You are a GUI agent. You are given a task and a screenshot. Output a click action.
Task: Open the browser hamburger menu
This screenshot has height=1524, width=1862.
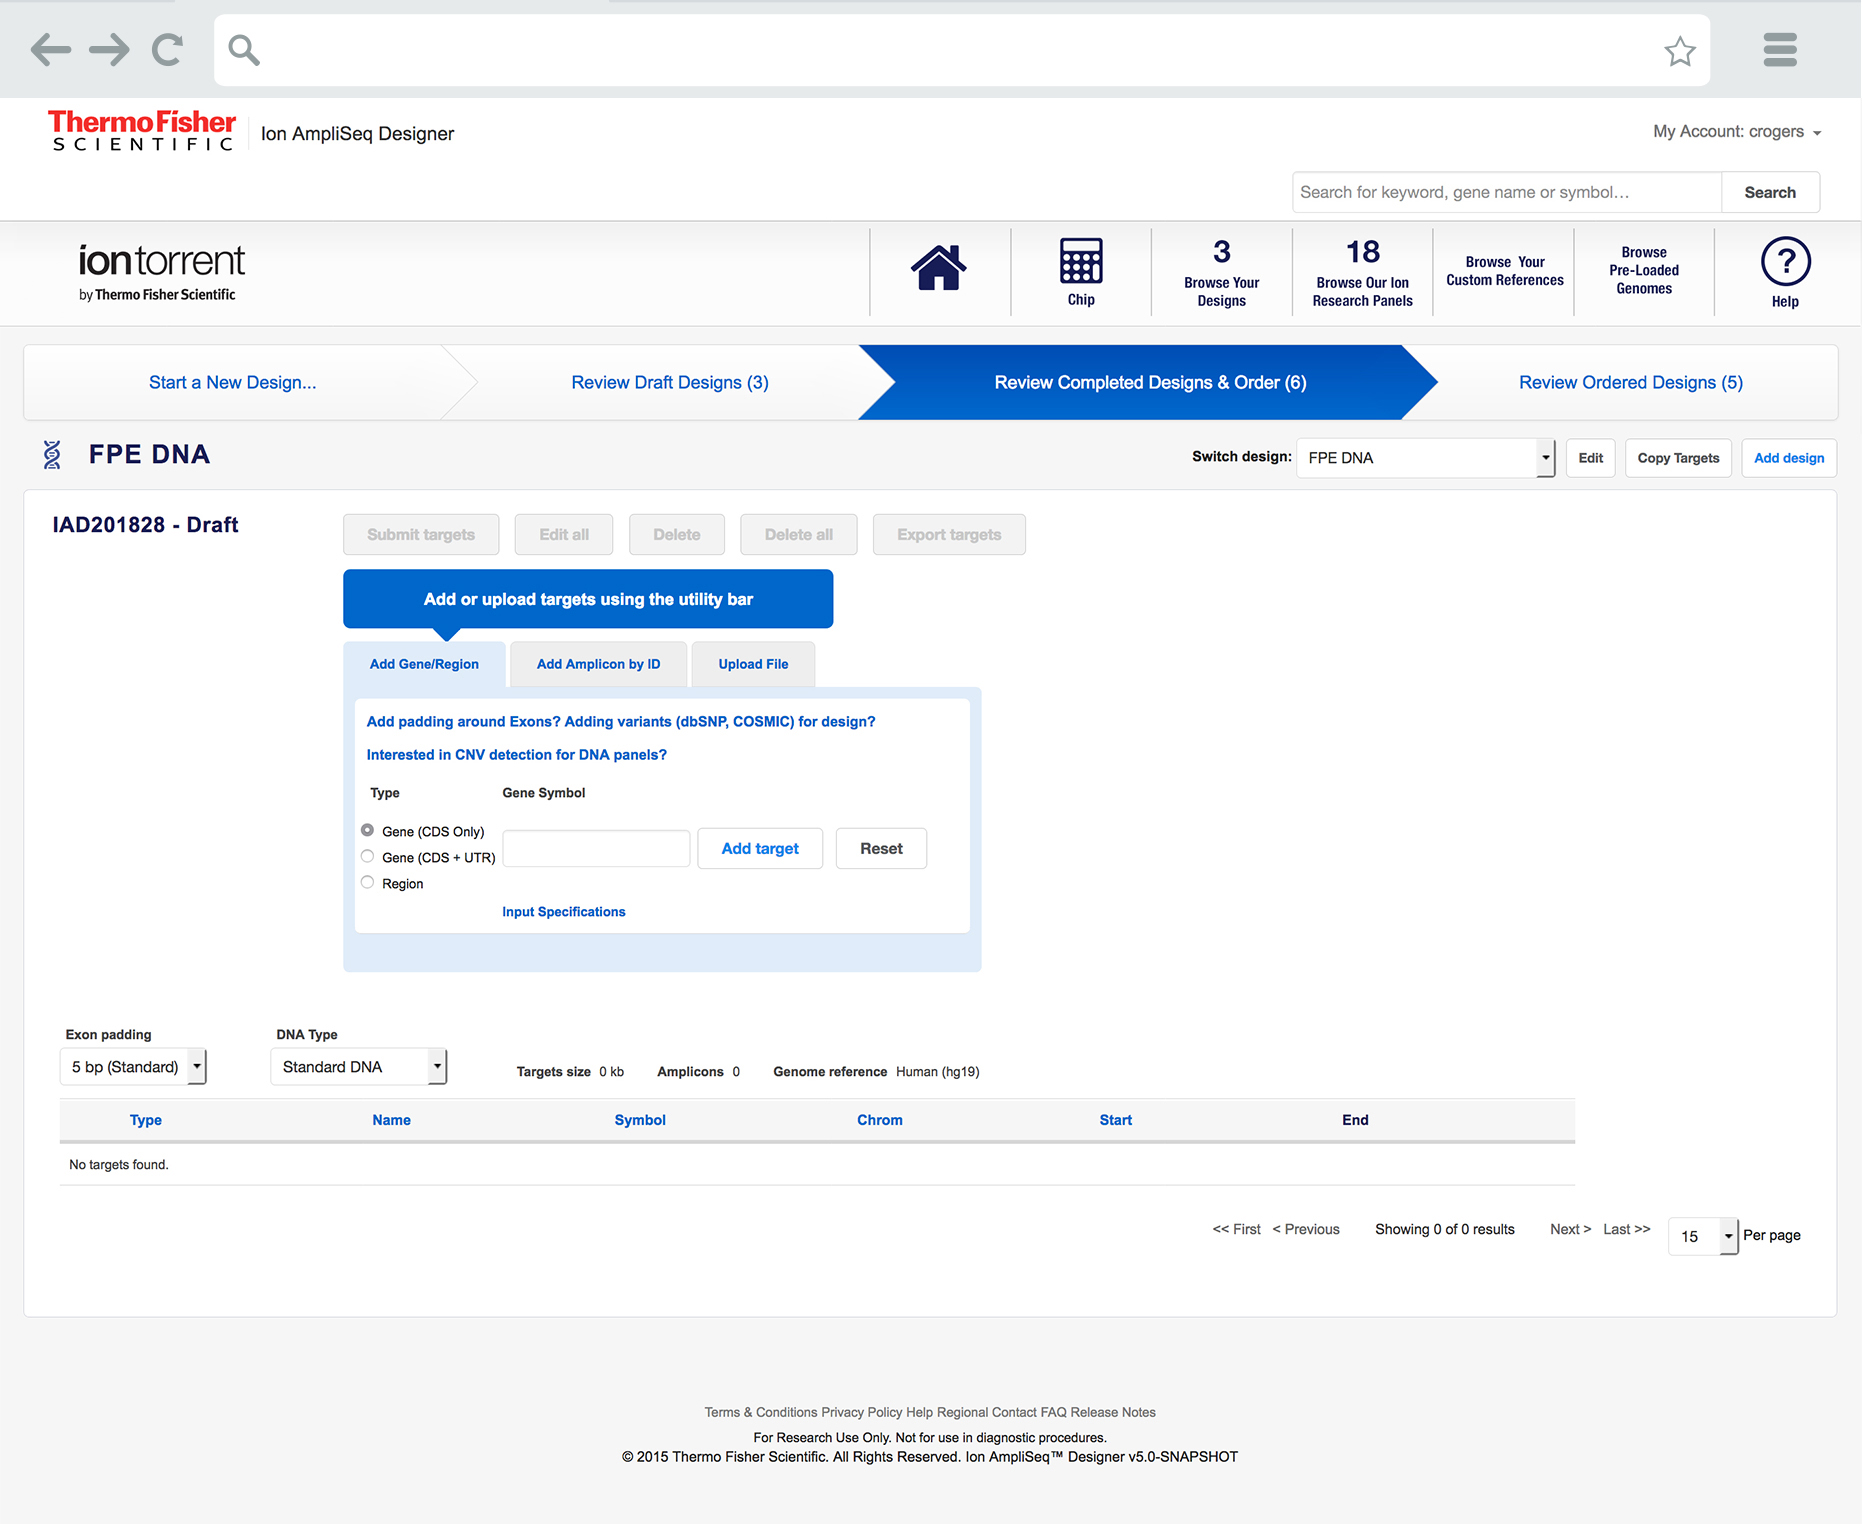[1780, 49]
